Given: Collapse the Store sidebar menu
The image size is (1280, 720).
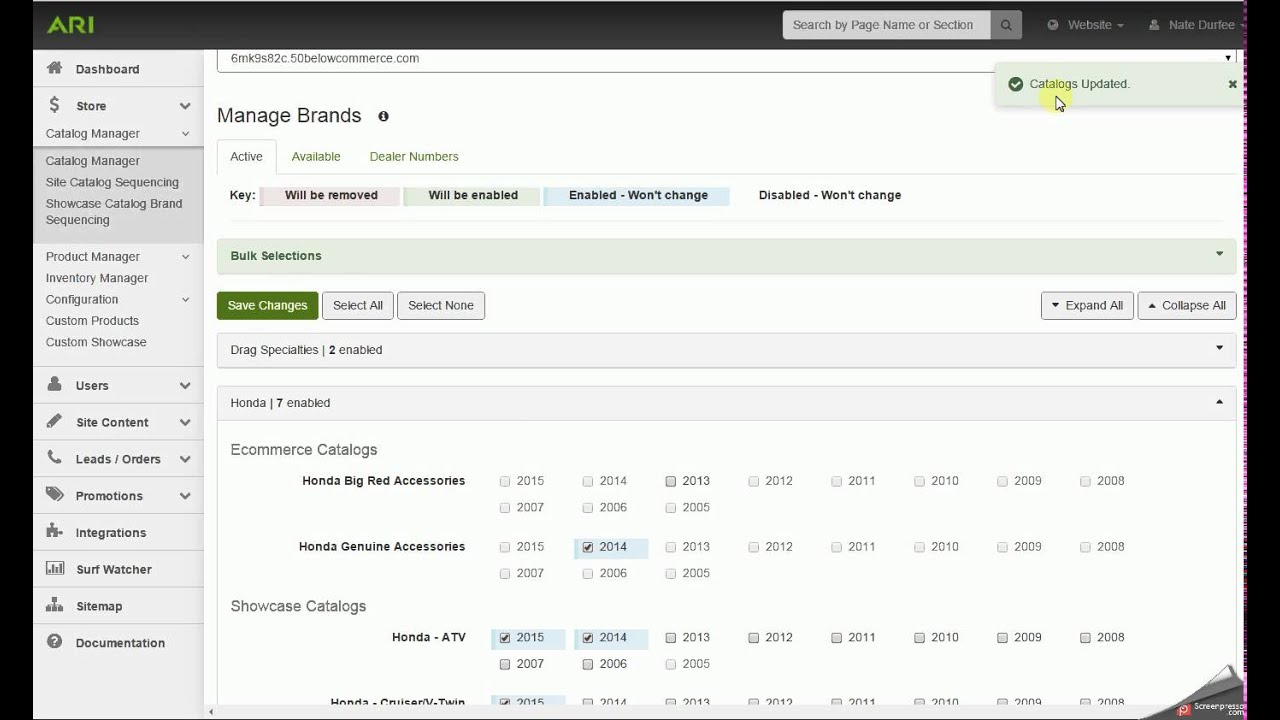Looking at the screenshot, I should pos(185,106).
